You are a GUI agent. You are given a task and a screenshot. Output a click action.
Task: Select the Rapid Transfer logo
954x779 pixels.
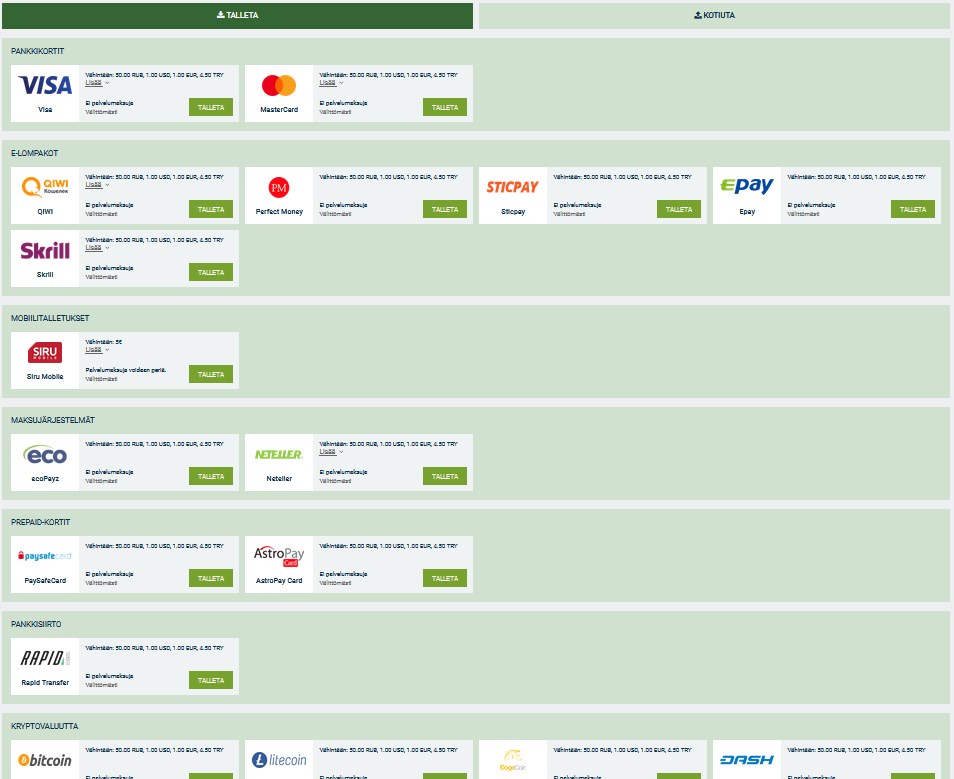(x=45, y=658)
